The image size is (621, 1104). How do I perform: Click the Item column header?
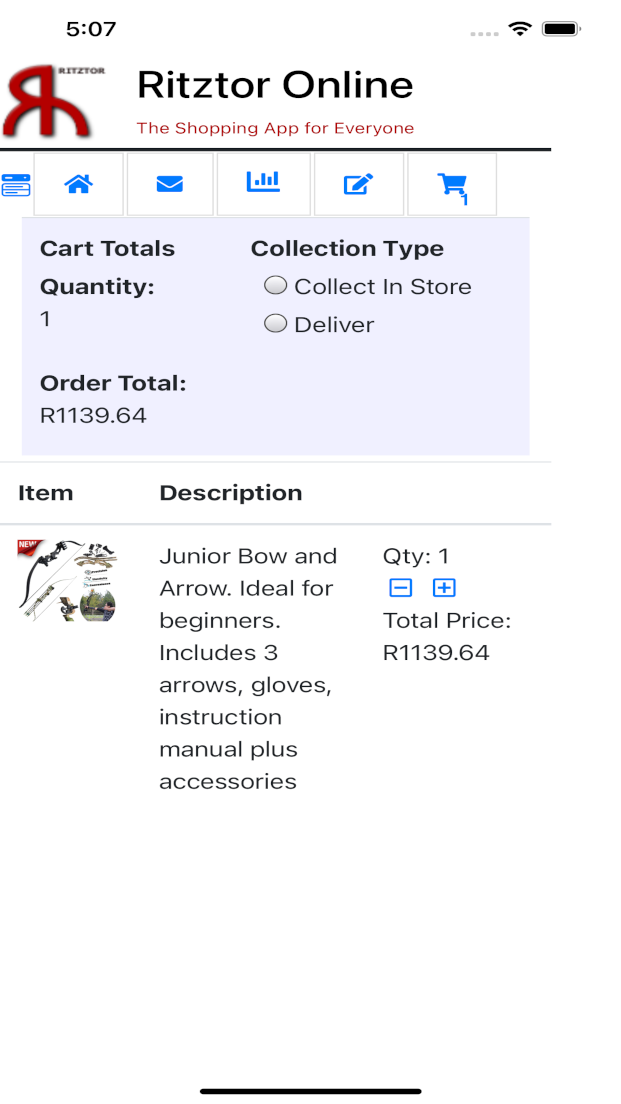pyautogui.click(x=45, y=493)
